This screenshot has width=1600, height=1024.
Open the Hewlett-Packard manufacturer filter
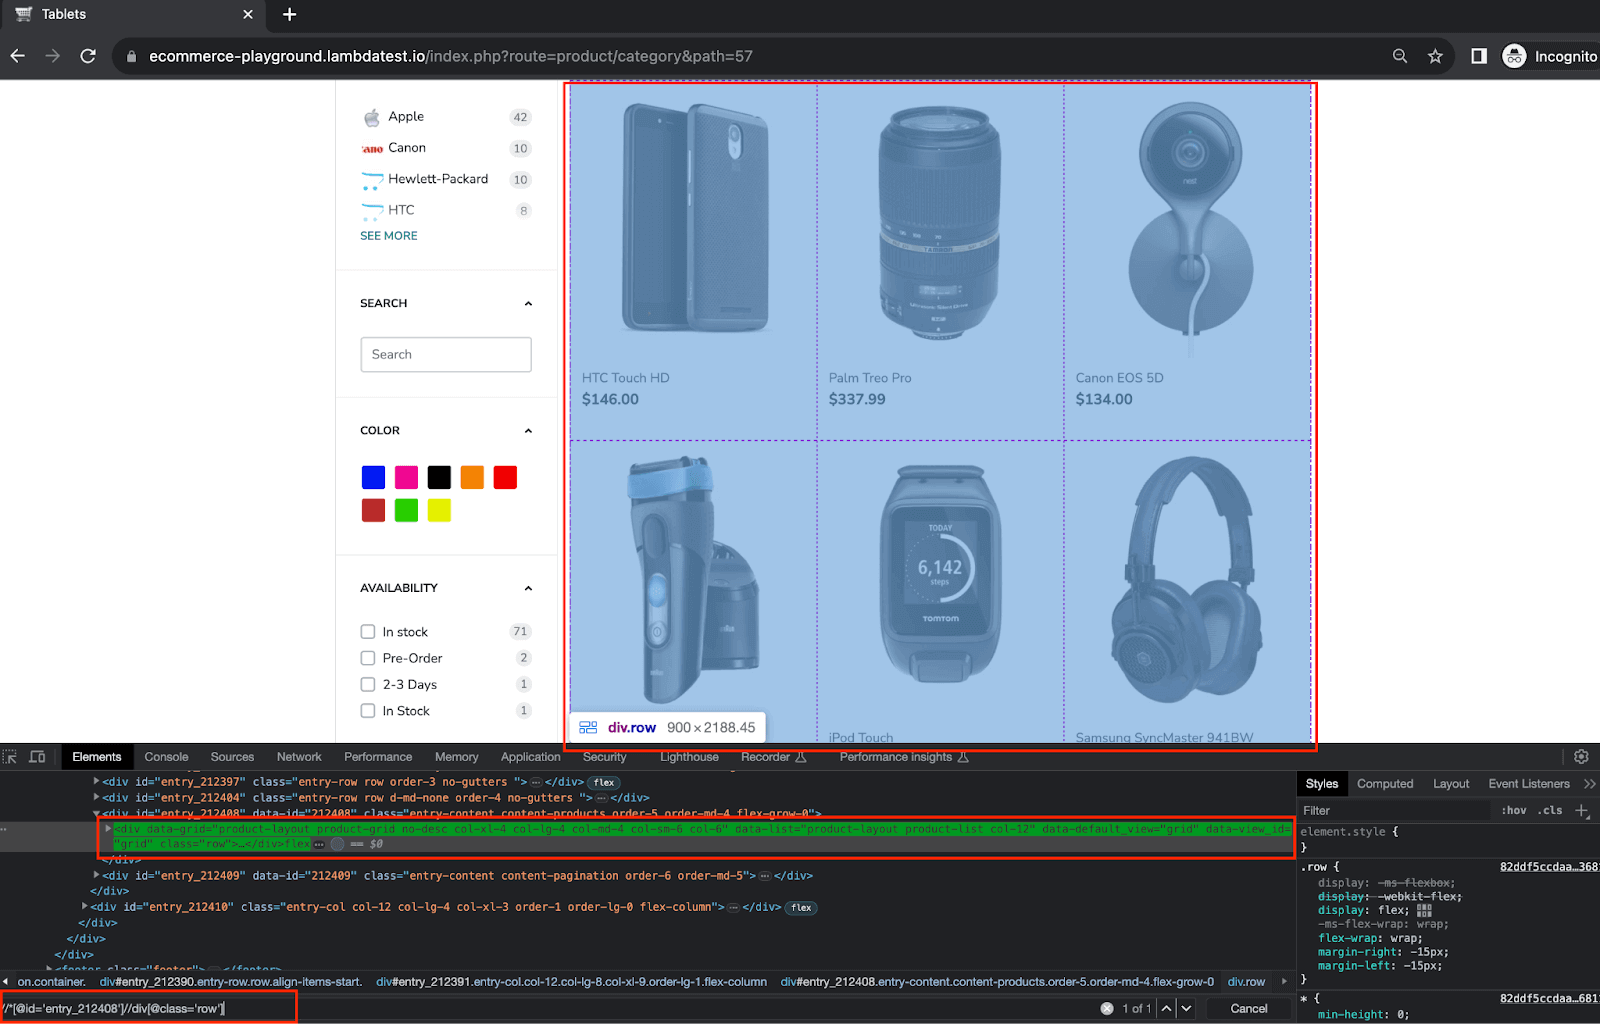pos(438,179)
